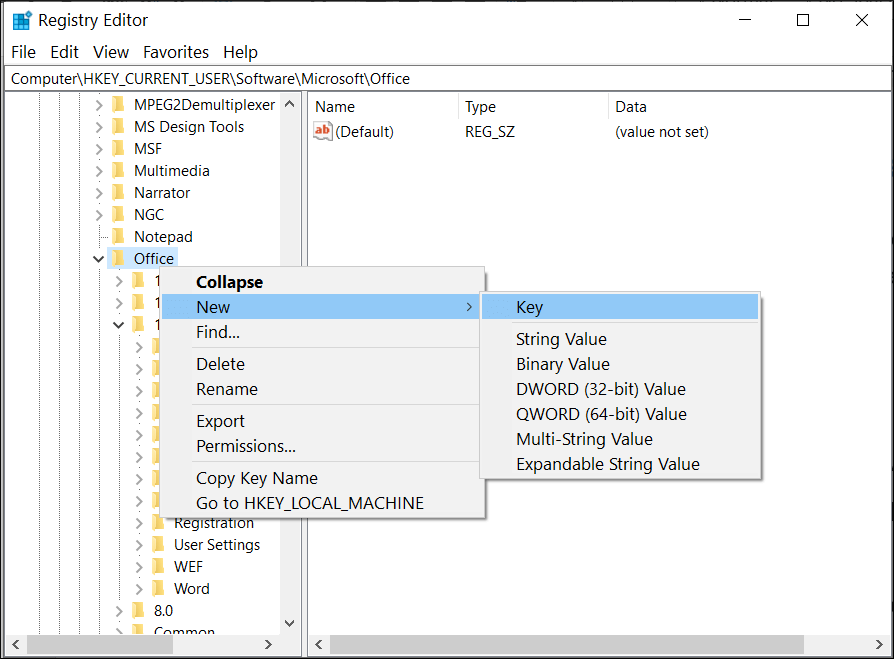
Task: Expand the MSF key
Action: (x=99, y=149)
